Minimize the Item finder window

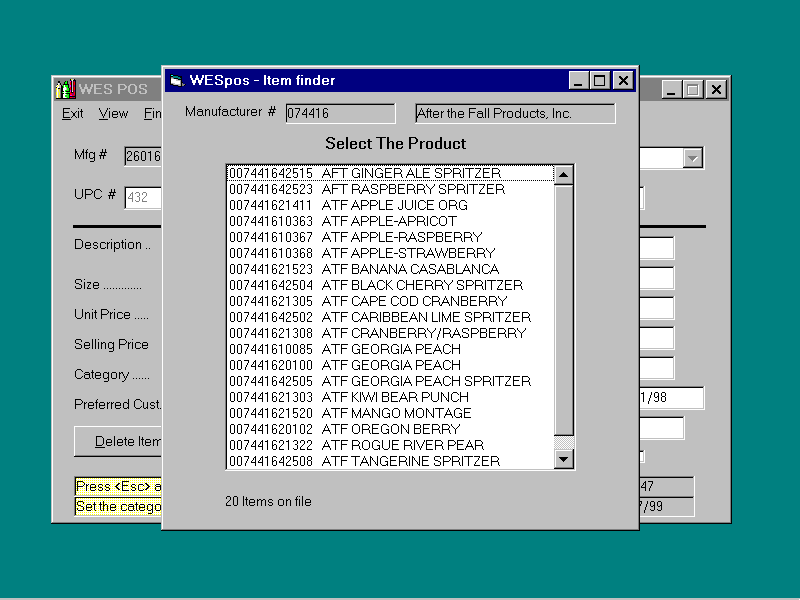click(579, 81)
